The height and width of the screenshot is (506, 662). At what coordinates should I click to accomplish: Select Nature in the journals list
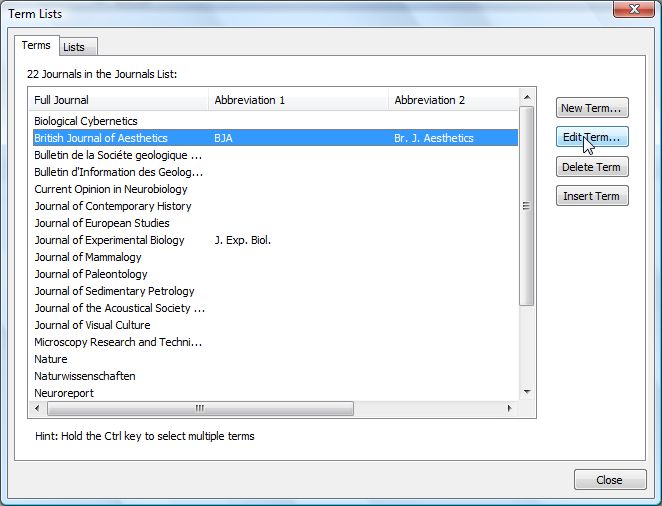point(51,359)
